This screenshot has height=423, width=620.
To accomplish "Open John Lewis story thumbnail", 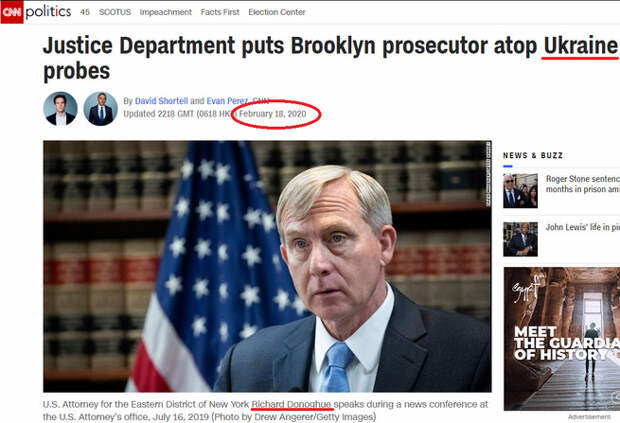I will (x=520, y=239).
